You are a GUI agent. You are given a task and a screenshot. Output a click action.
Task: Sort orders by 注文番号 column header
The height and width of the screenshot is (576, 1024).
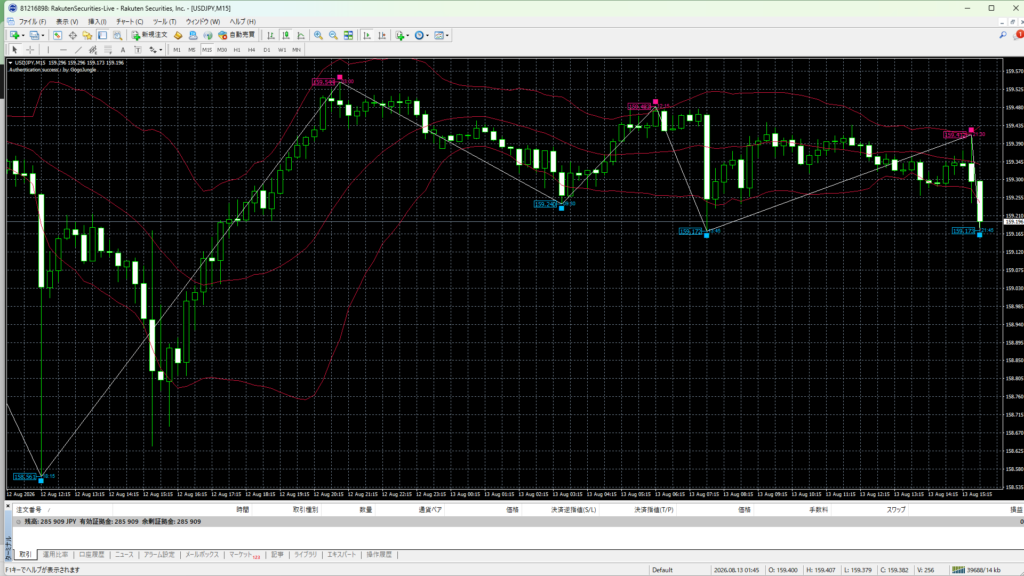(29, 509)
